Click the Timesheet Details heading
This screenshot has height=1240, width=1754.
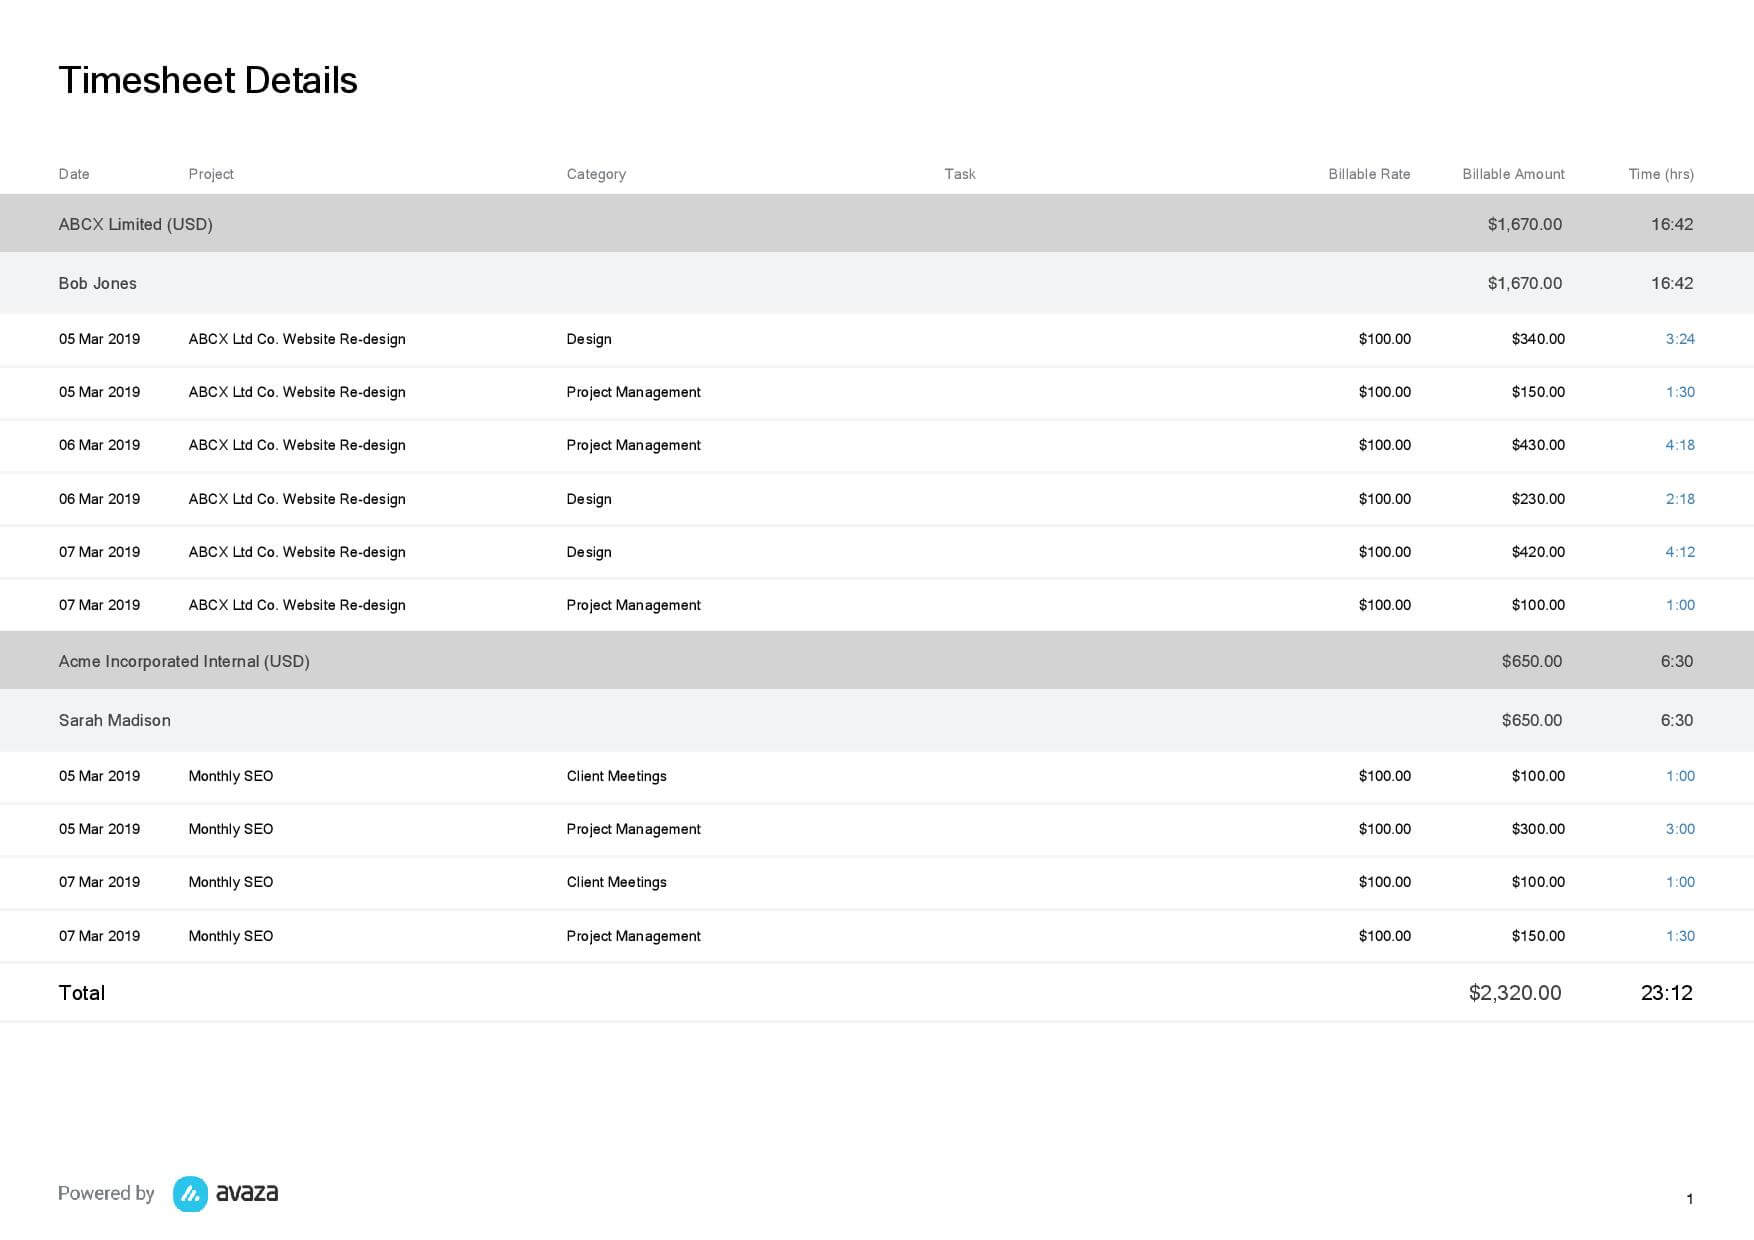coord(208,80)
